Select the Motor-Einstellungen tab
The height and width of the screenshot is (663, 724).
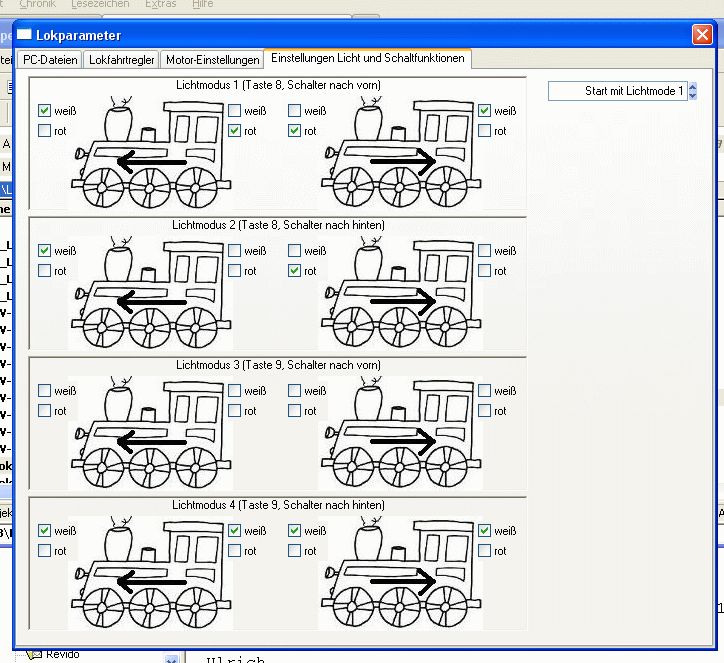pyautogui.click(x=212, y=60)
